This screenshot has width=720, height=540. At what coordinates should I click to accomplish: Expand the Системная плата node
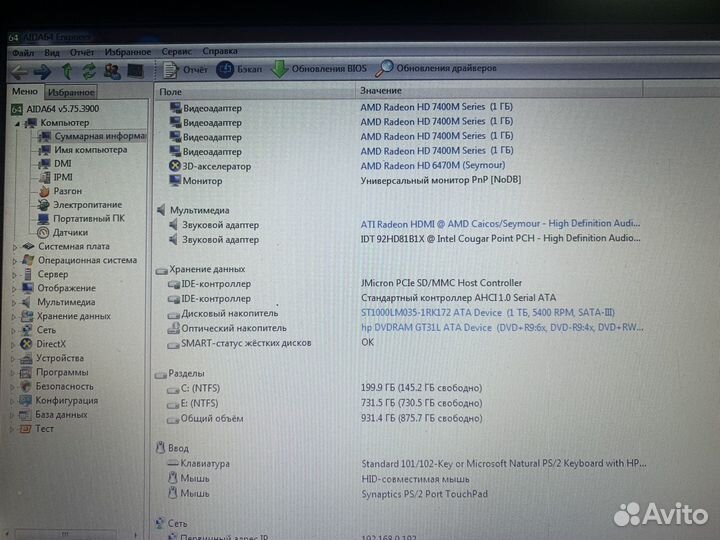[15, 247]
